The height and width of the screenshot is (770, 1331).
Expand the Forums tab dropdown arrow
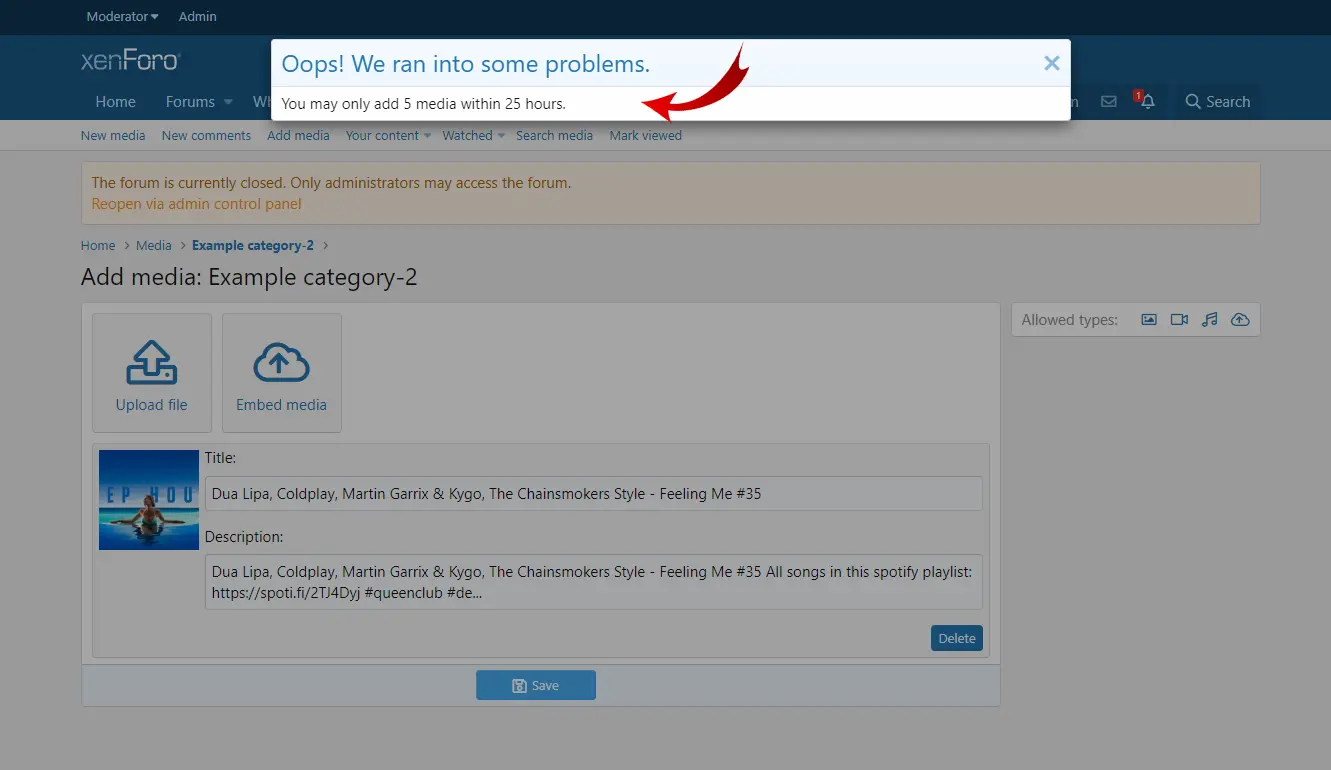pos(228,102)
